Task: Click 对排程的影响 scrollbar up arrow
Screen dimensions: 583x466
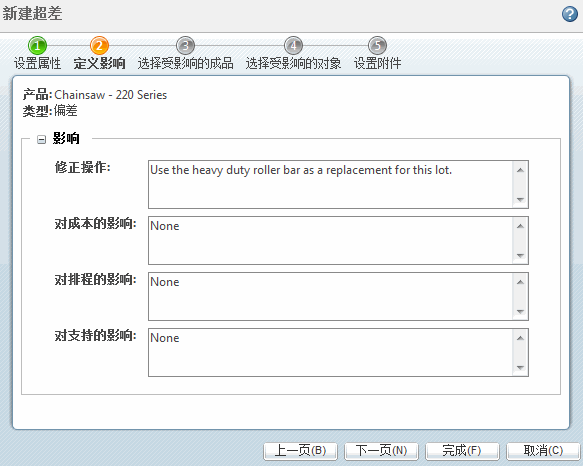Action: (520, 282)
